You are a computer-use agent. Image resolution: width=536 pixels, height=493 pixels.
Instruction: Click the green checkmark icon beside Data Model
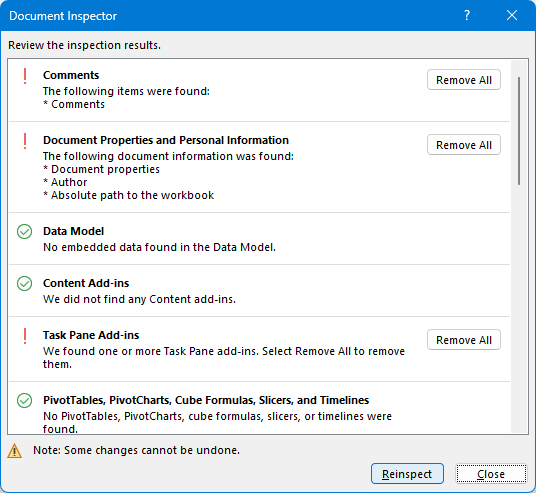[25, 231]
